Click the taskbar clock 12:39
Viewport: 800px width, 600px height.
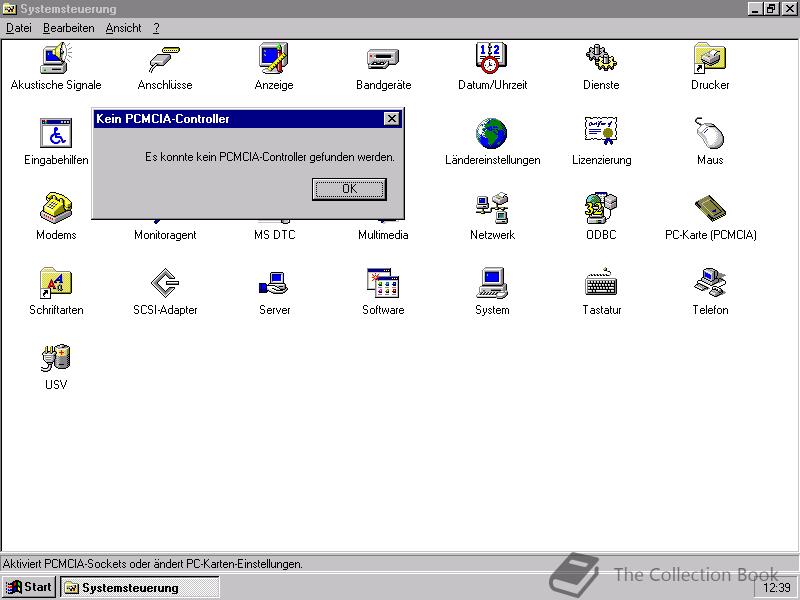(x=777, y=588)
